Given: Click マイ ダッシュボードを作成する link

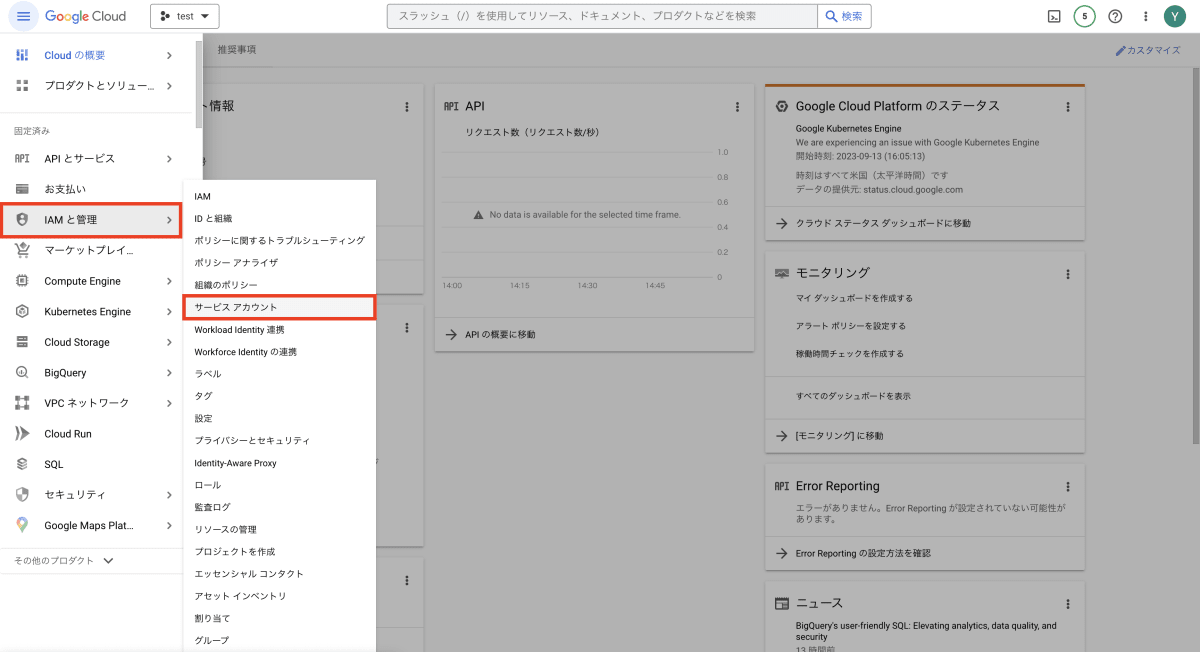Looking at the screenshot, I should pyautogui.click(x=854, y=298).
